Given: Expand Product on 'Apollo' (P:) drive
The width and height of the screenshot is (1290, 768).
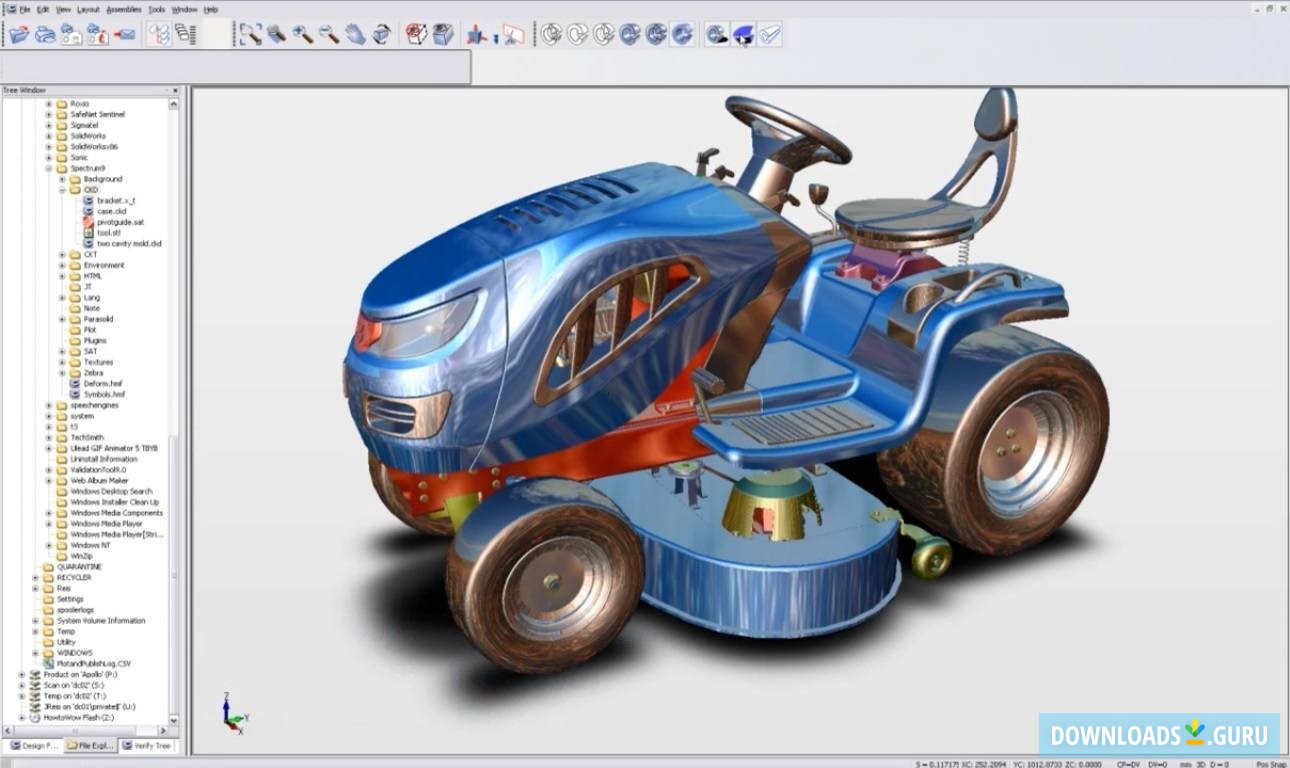Looking at the screenshot, I should 22,674.
